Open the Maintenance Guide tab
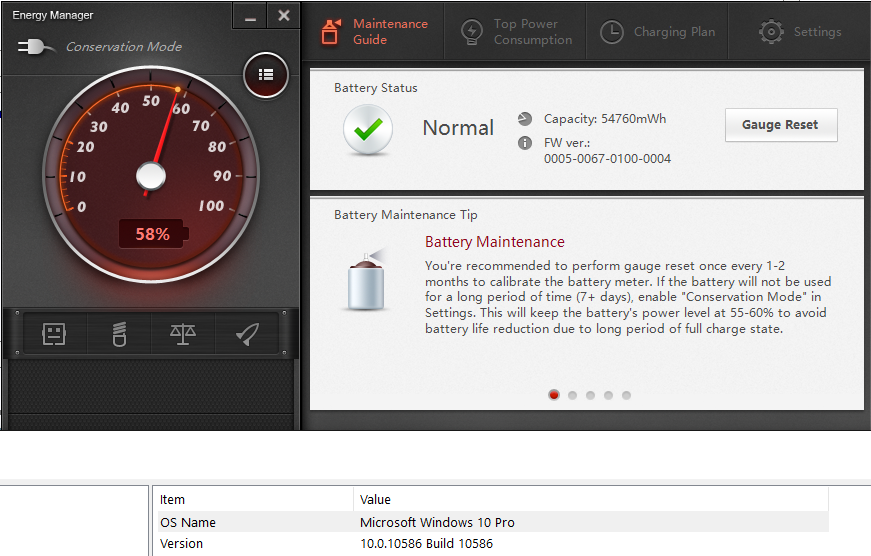This screenshot has width=871, height=556. (373, 32)
